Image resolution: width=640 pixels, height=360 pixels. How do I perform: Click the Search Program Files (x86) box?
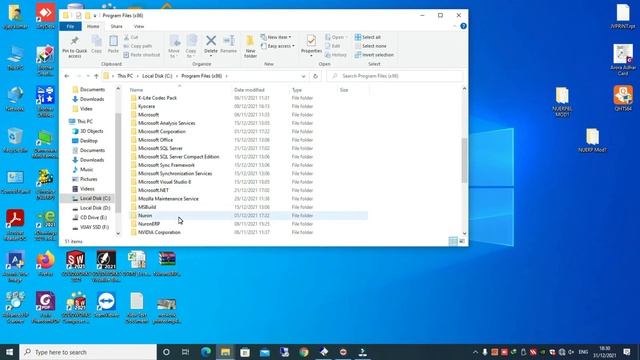click(396, 76)
